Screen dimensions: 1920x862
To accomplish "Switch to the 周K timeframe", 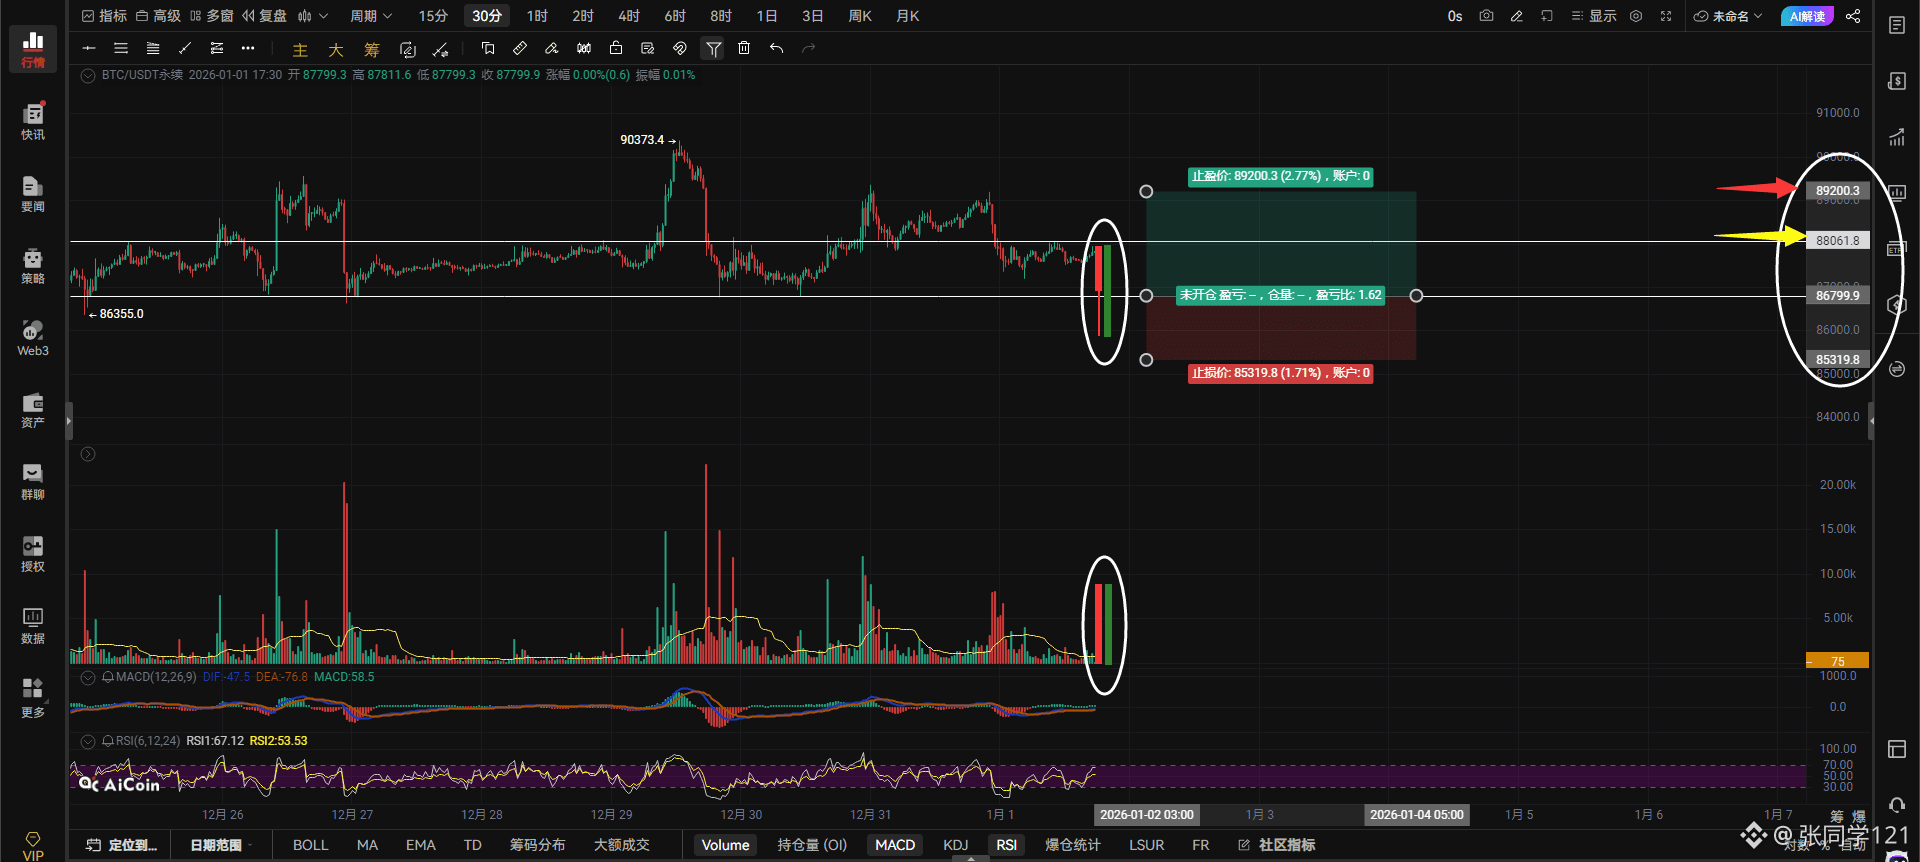I will [860, 16].
